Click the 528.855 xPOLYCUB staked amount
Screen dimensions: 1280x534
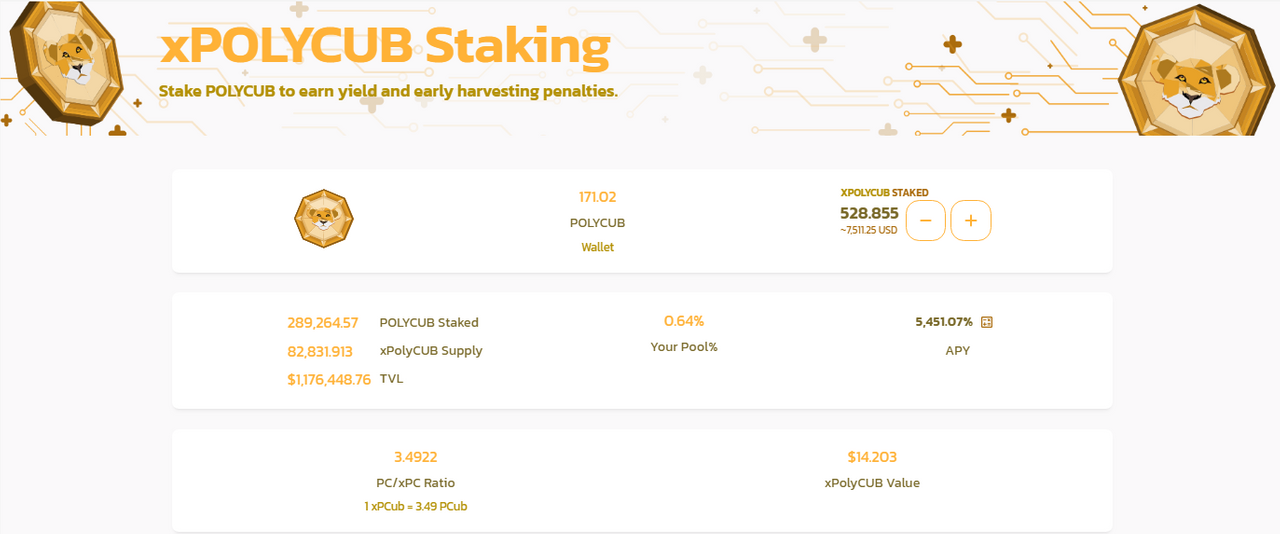coord(869,213)
